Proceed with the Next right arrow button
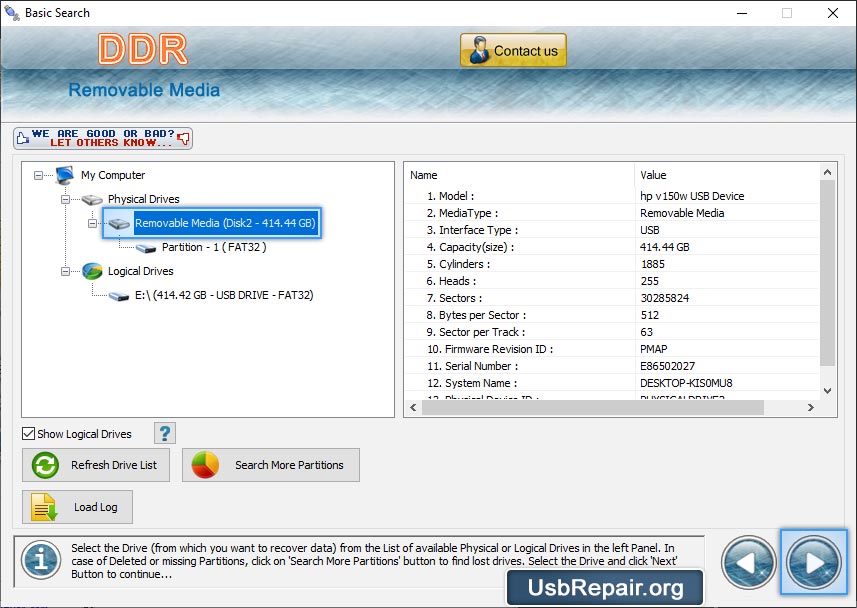 click(x=814, y=562)
